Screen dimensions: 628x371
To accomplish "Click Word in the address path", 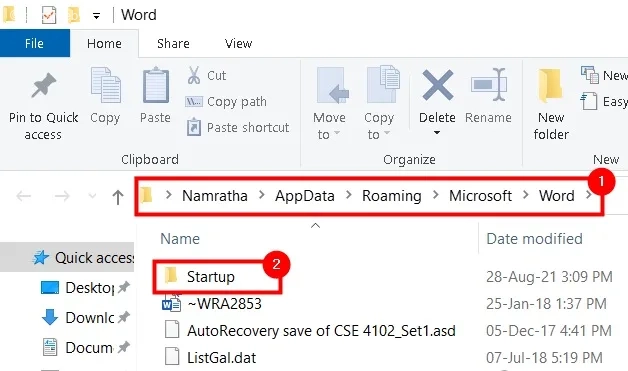I will coord(557,196).
